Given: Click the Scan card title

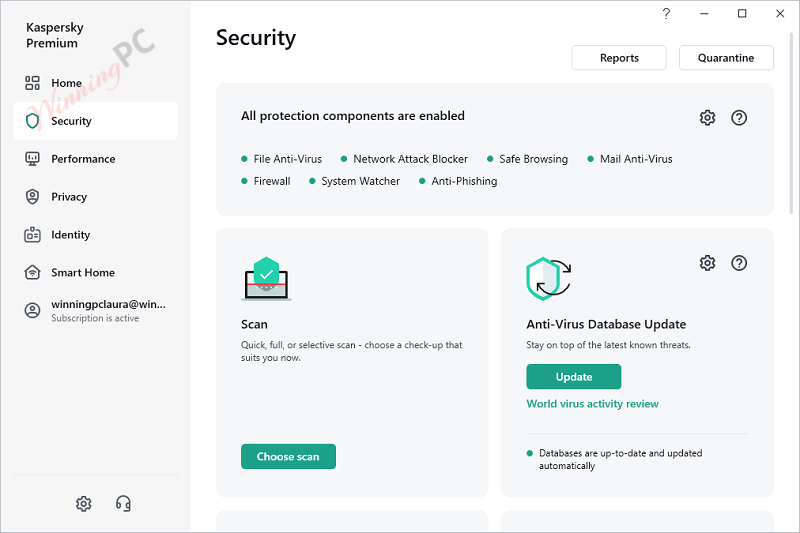Looking at the screenshot, I should pyautogui.click(x=254, y=324).
